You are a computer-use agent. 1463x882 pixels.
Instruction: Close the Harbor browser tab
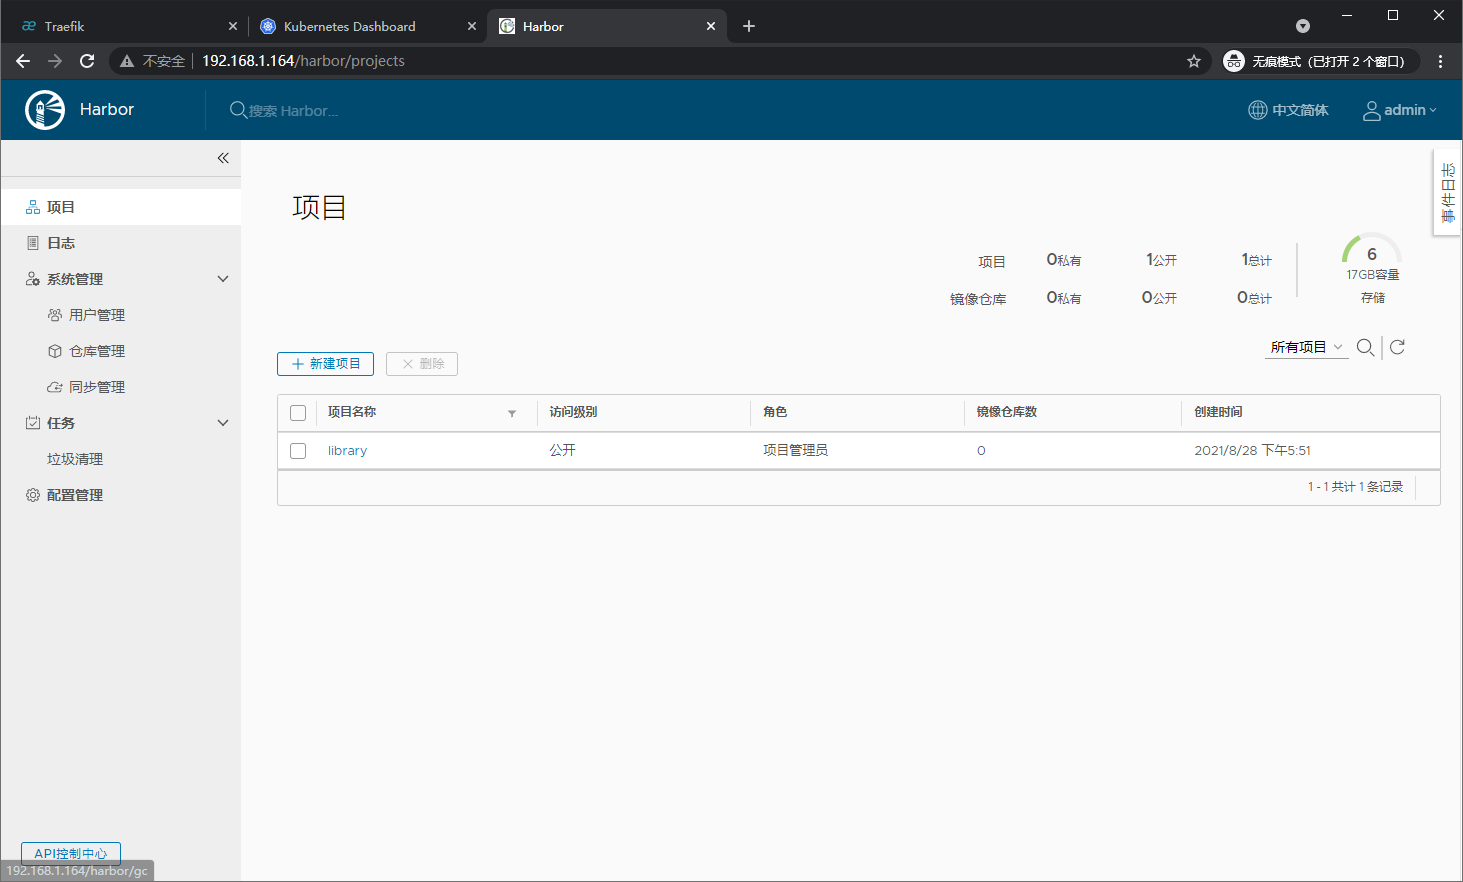[x=711, y=27]
